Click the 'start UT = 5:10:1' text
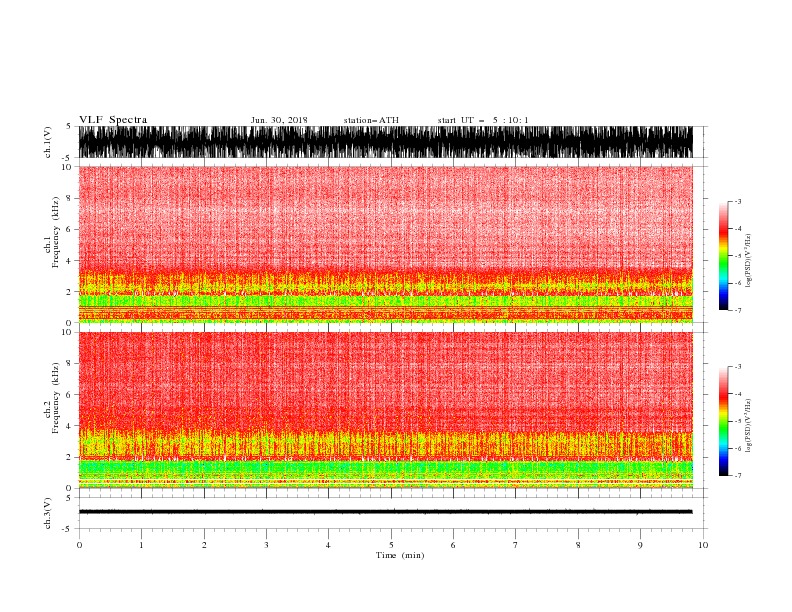 [483, 120]
